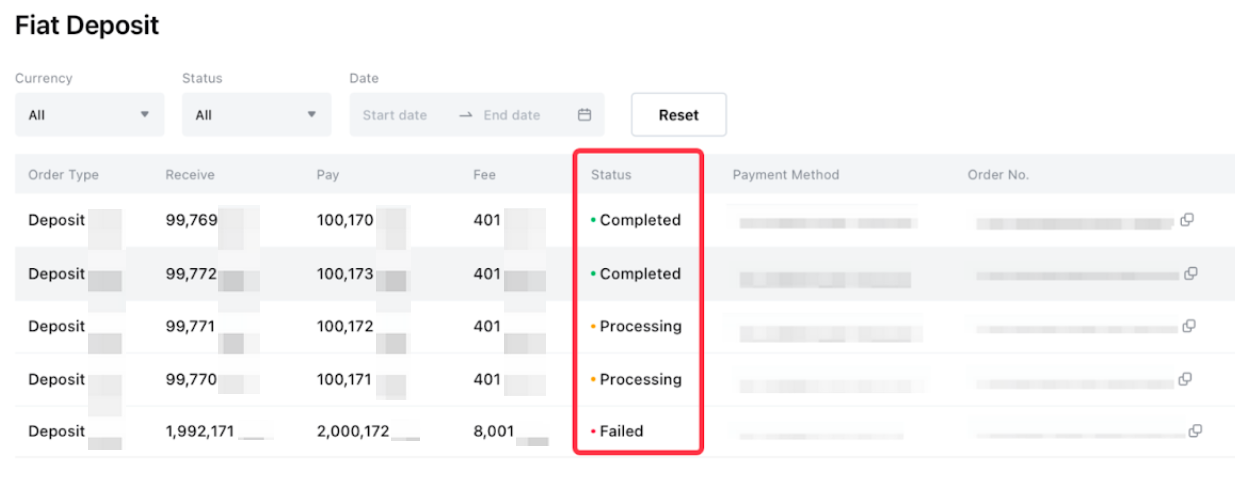Click the Start date field
The image size is (1235, 485).
coord(395,115)
